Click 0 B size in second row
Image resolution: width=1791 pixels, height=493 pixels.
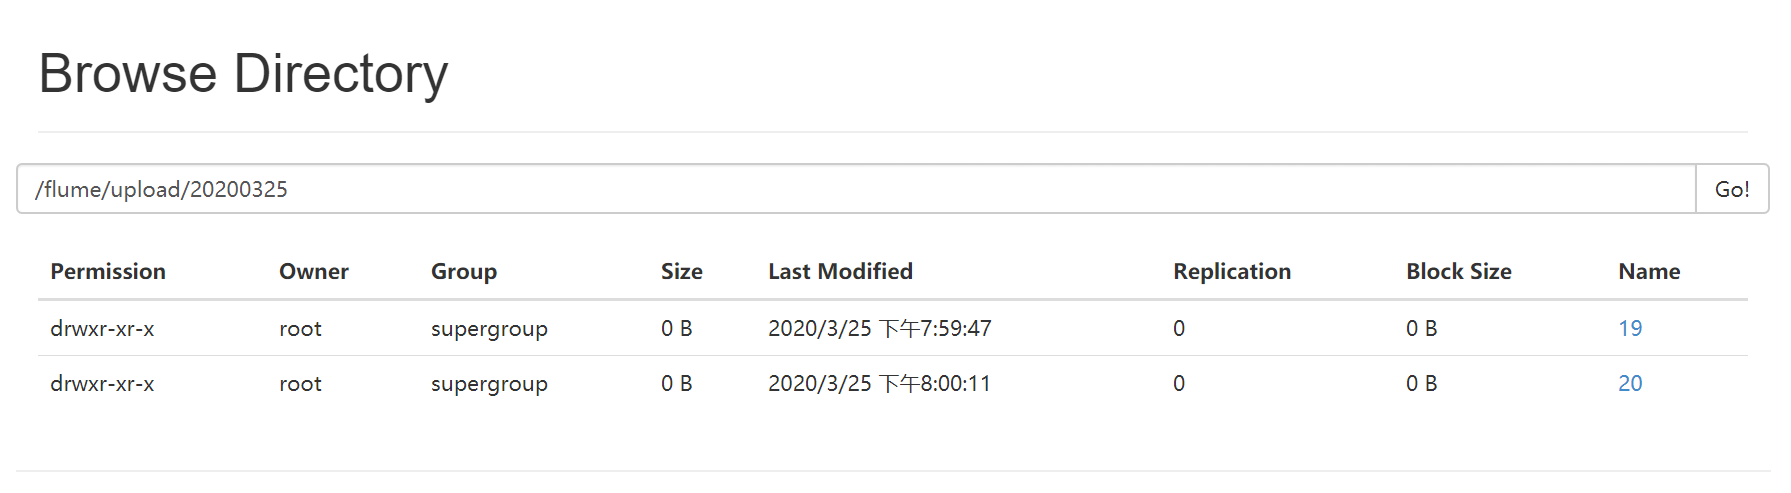(677, 383)
